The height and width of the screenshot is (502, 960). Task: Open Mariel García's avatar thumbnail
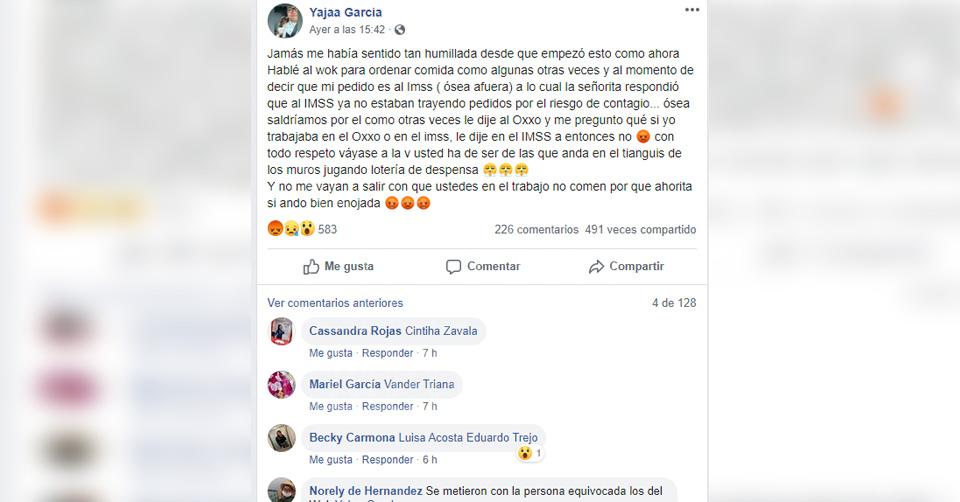coord(282,384)
